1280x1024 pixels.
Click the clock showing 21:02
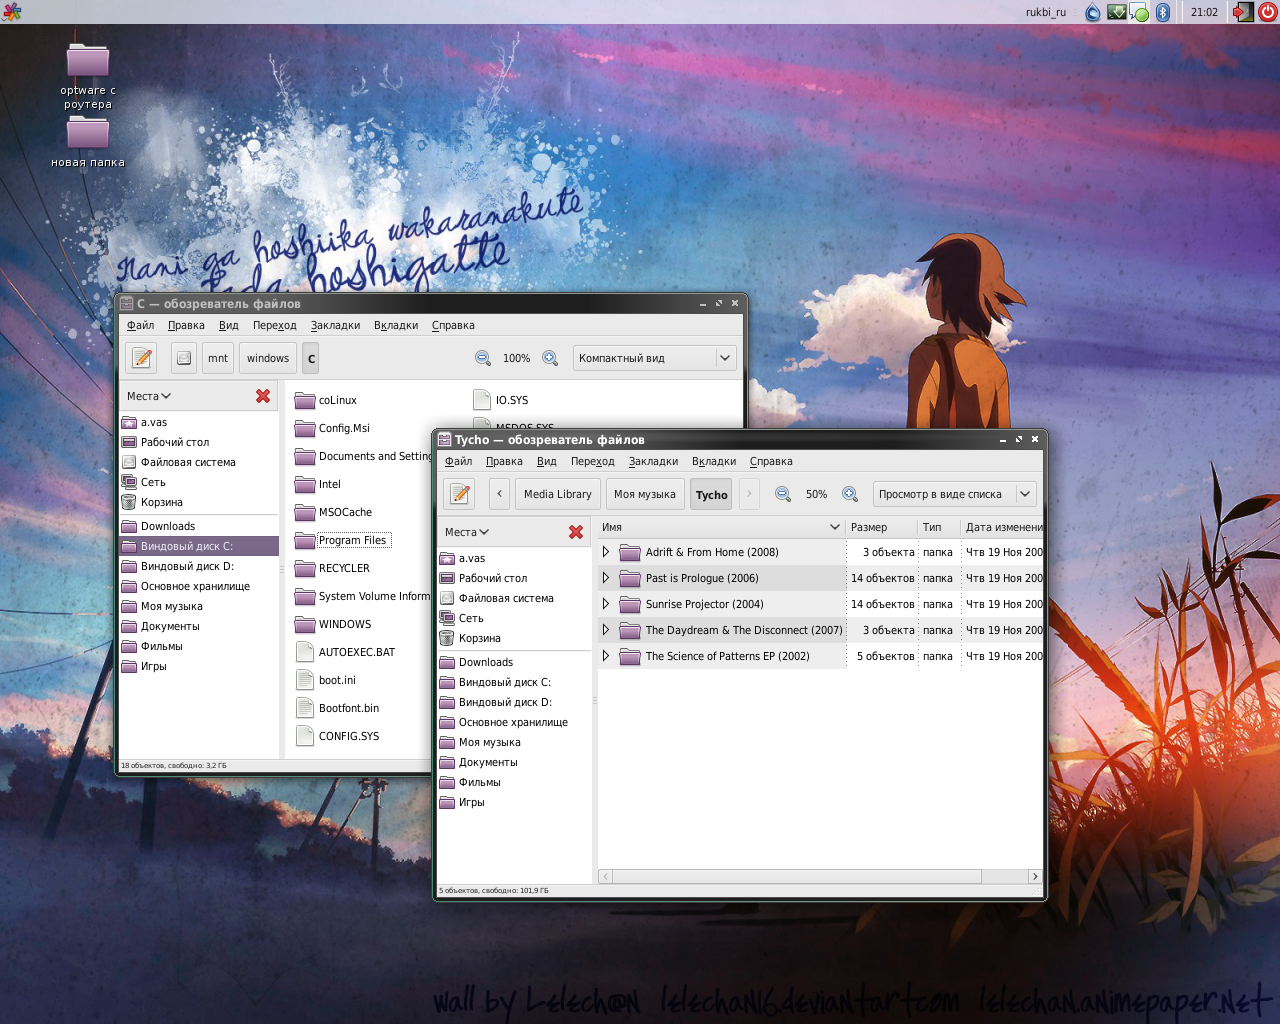[1204, 12]
